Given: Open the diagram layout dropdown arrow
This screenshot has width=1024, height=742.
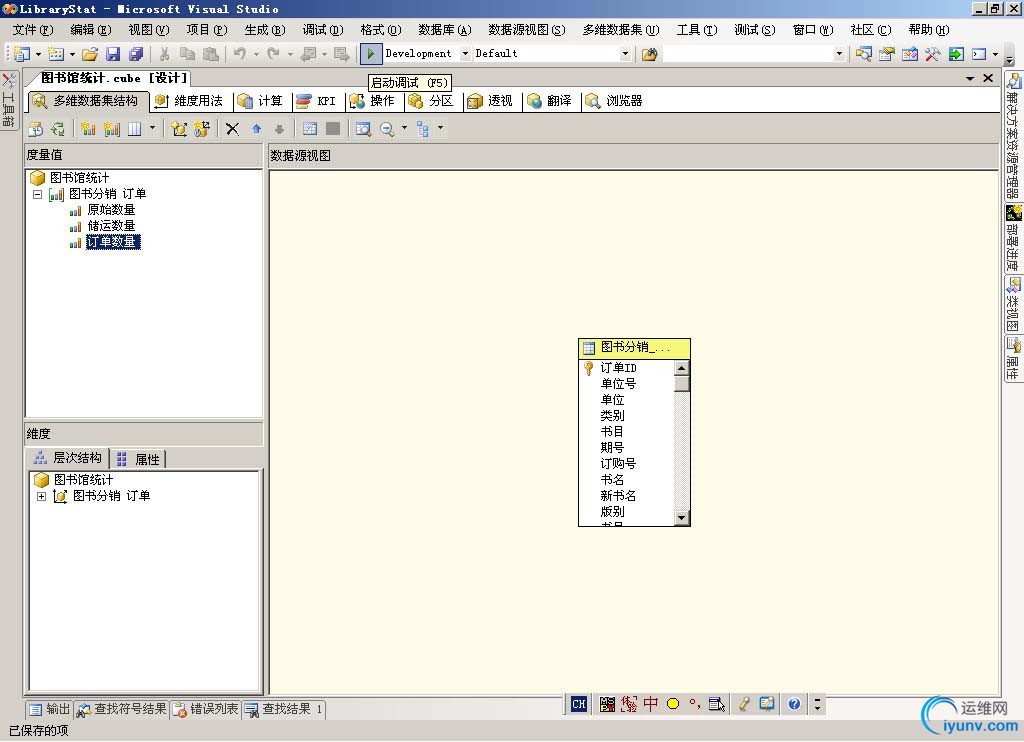Looking at the screenshot, I should [440, 128].
